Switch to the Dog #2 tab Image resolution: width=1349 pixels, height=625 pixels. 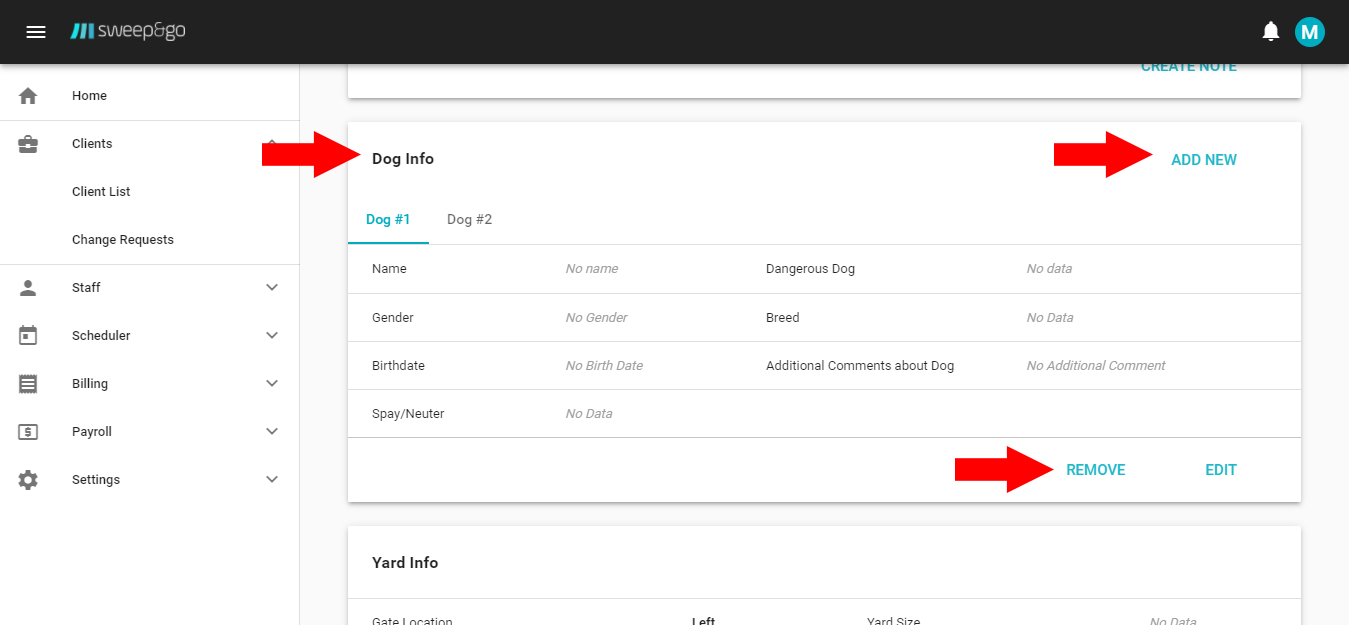pyautogui.click(x=469, y=220)
